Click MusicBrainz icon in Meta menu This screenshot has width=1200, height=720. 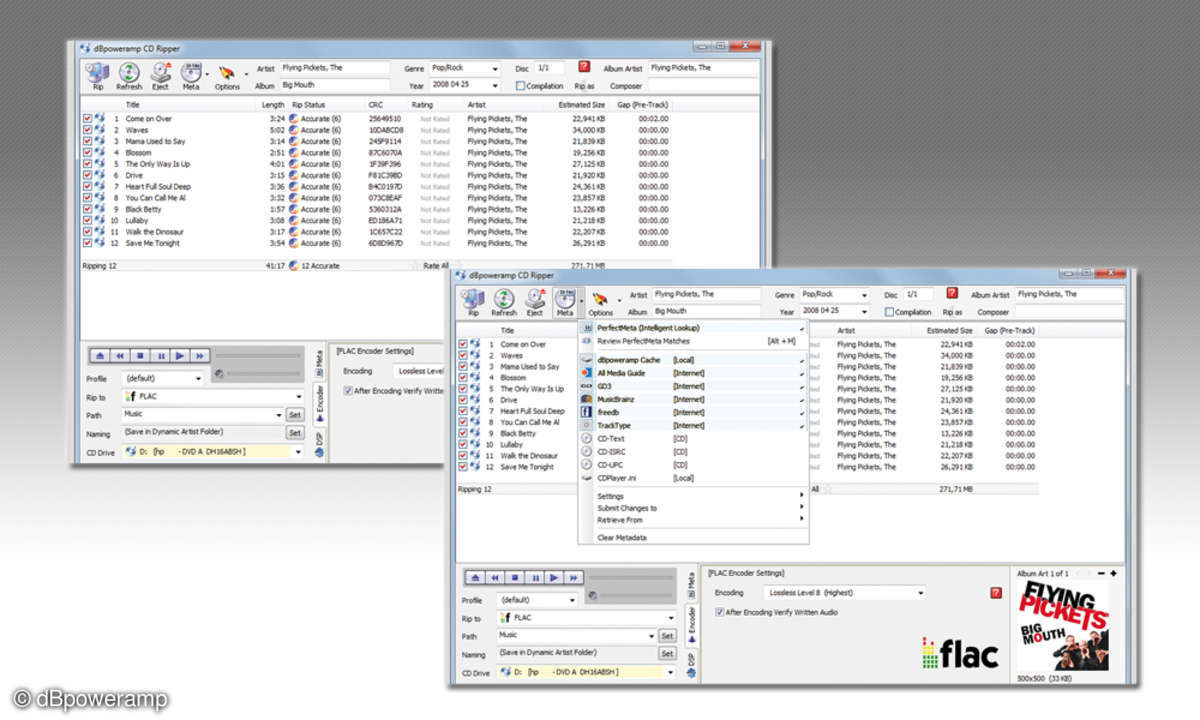tap(587, 399)
